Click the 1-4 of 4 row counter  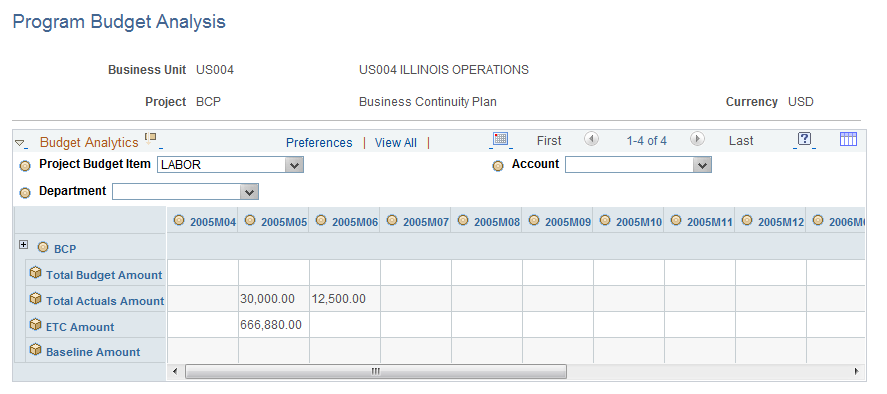coord(647,140)
